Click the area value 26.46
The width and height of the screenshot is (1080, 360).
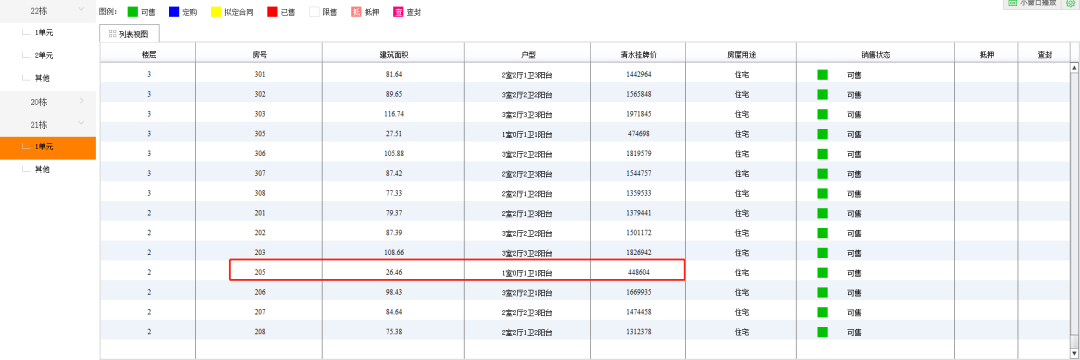point(393,273)
